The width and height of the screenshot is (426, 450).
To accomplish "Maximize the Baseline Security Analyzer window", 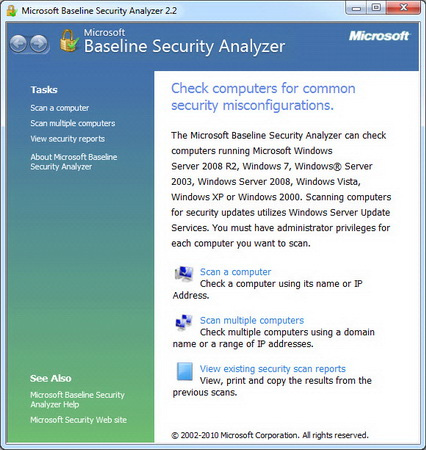I will [376, 8].
